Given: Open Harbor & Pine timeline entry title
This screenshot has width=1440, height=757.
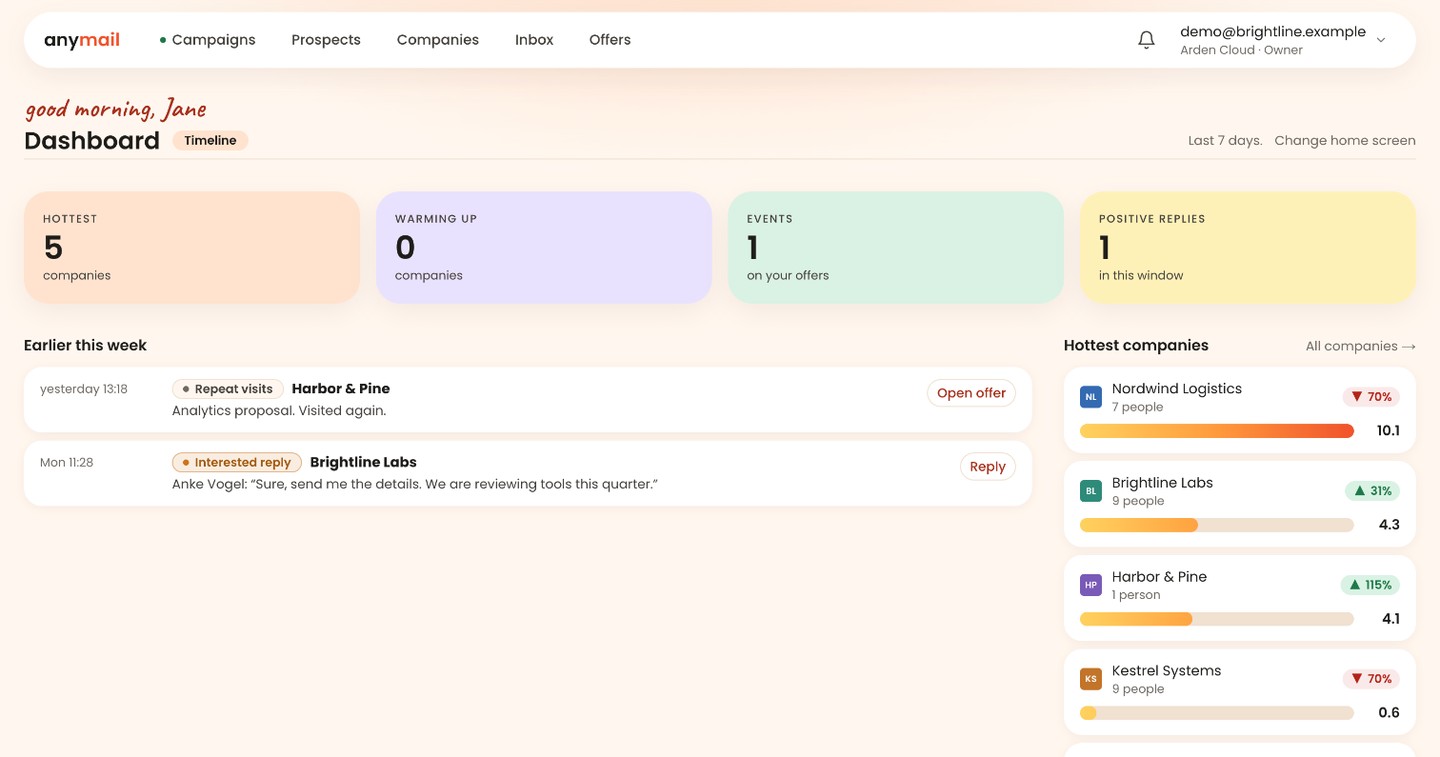Looking at the screenshot, I should pos(341,389).
